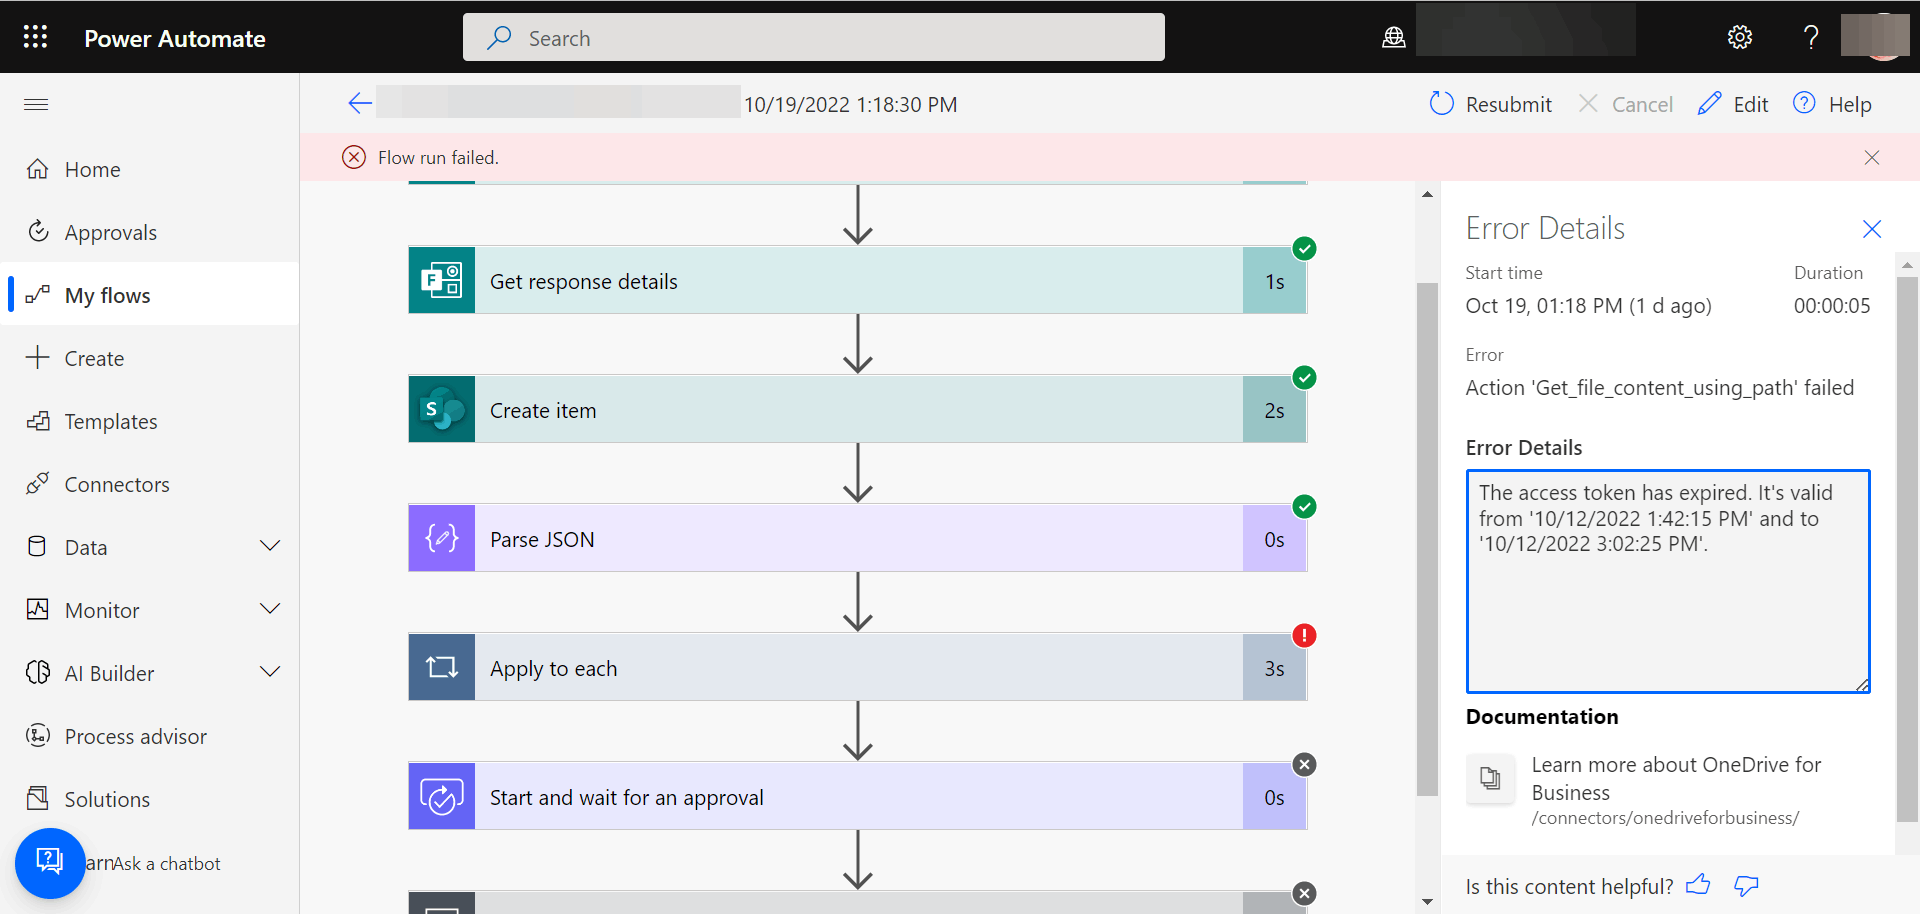Dismiss the Flow run failed banner

1872,158
